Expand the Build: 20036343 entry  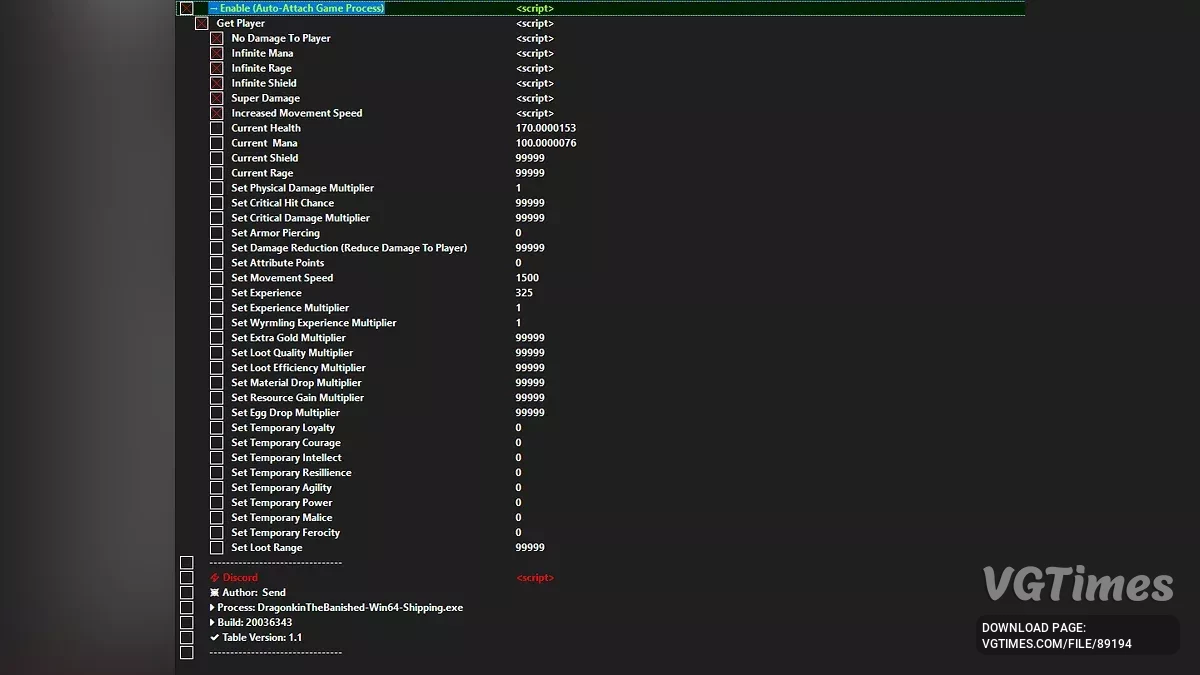click(213, 623)
